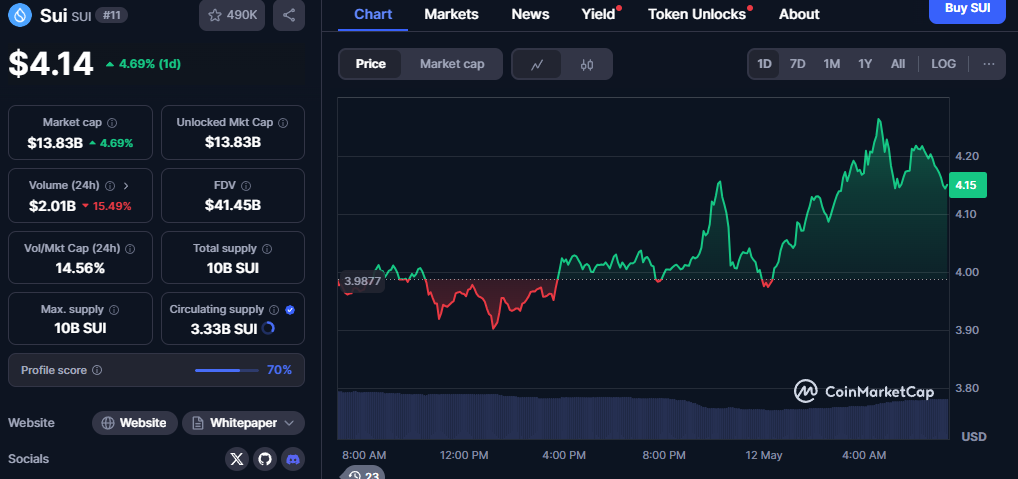The image size is (1018, 479).
Task: Expand Volume (24h) chevron arrow
Action: [x=126, y=186]
